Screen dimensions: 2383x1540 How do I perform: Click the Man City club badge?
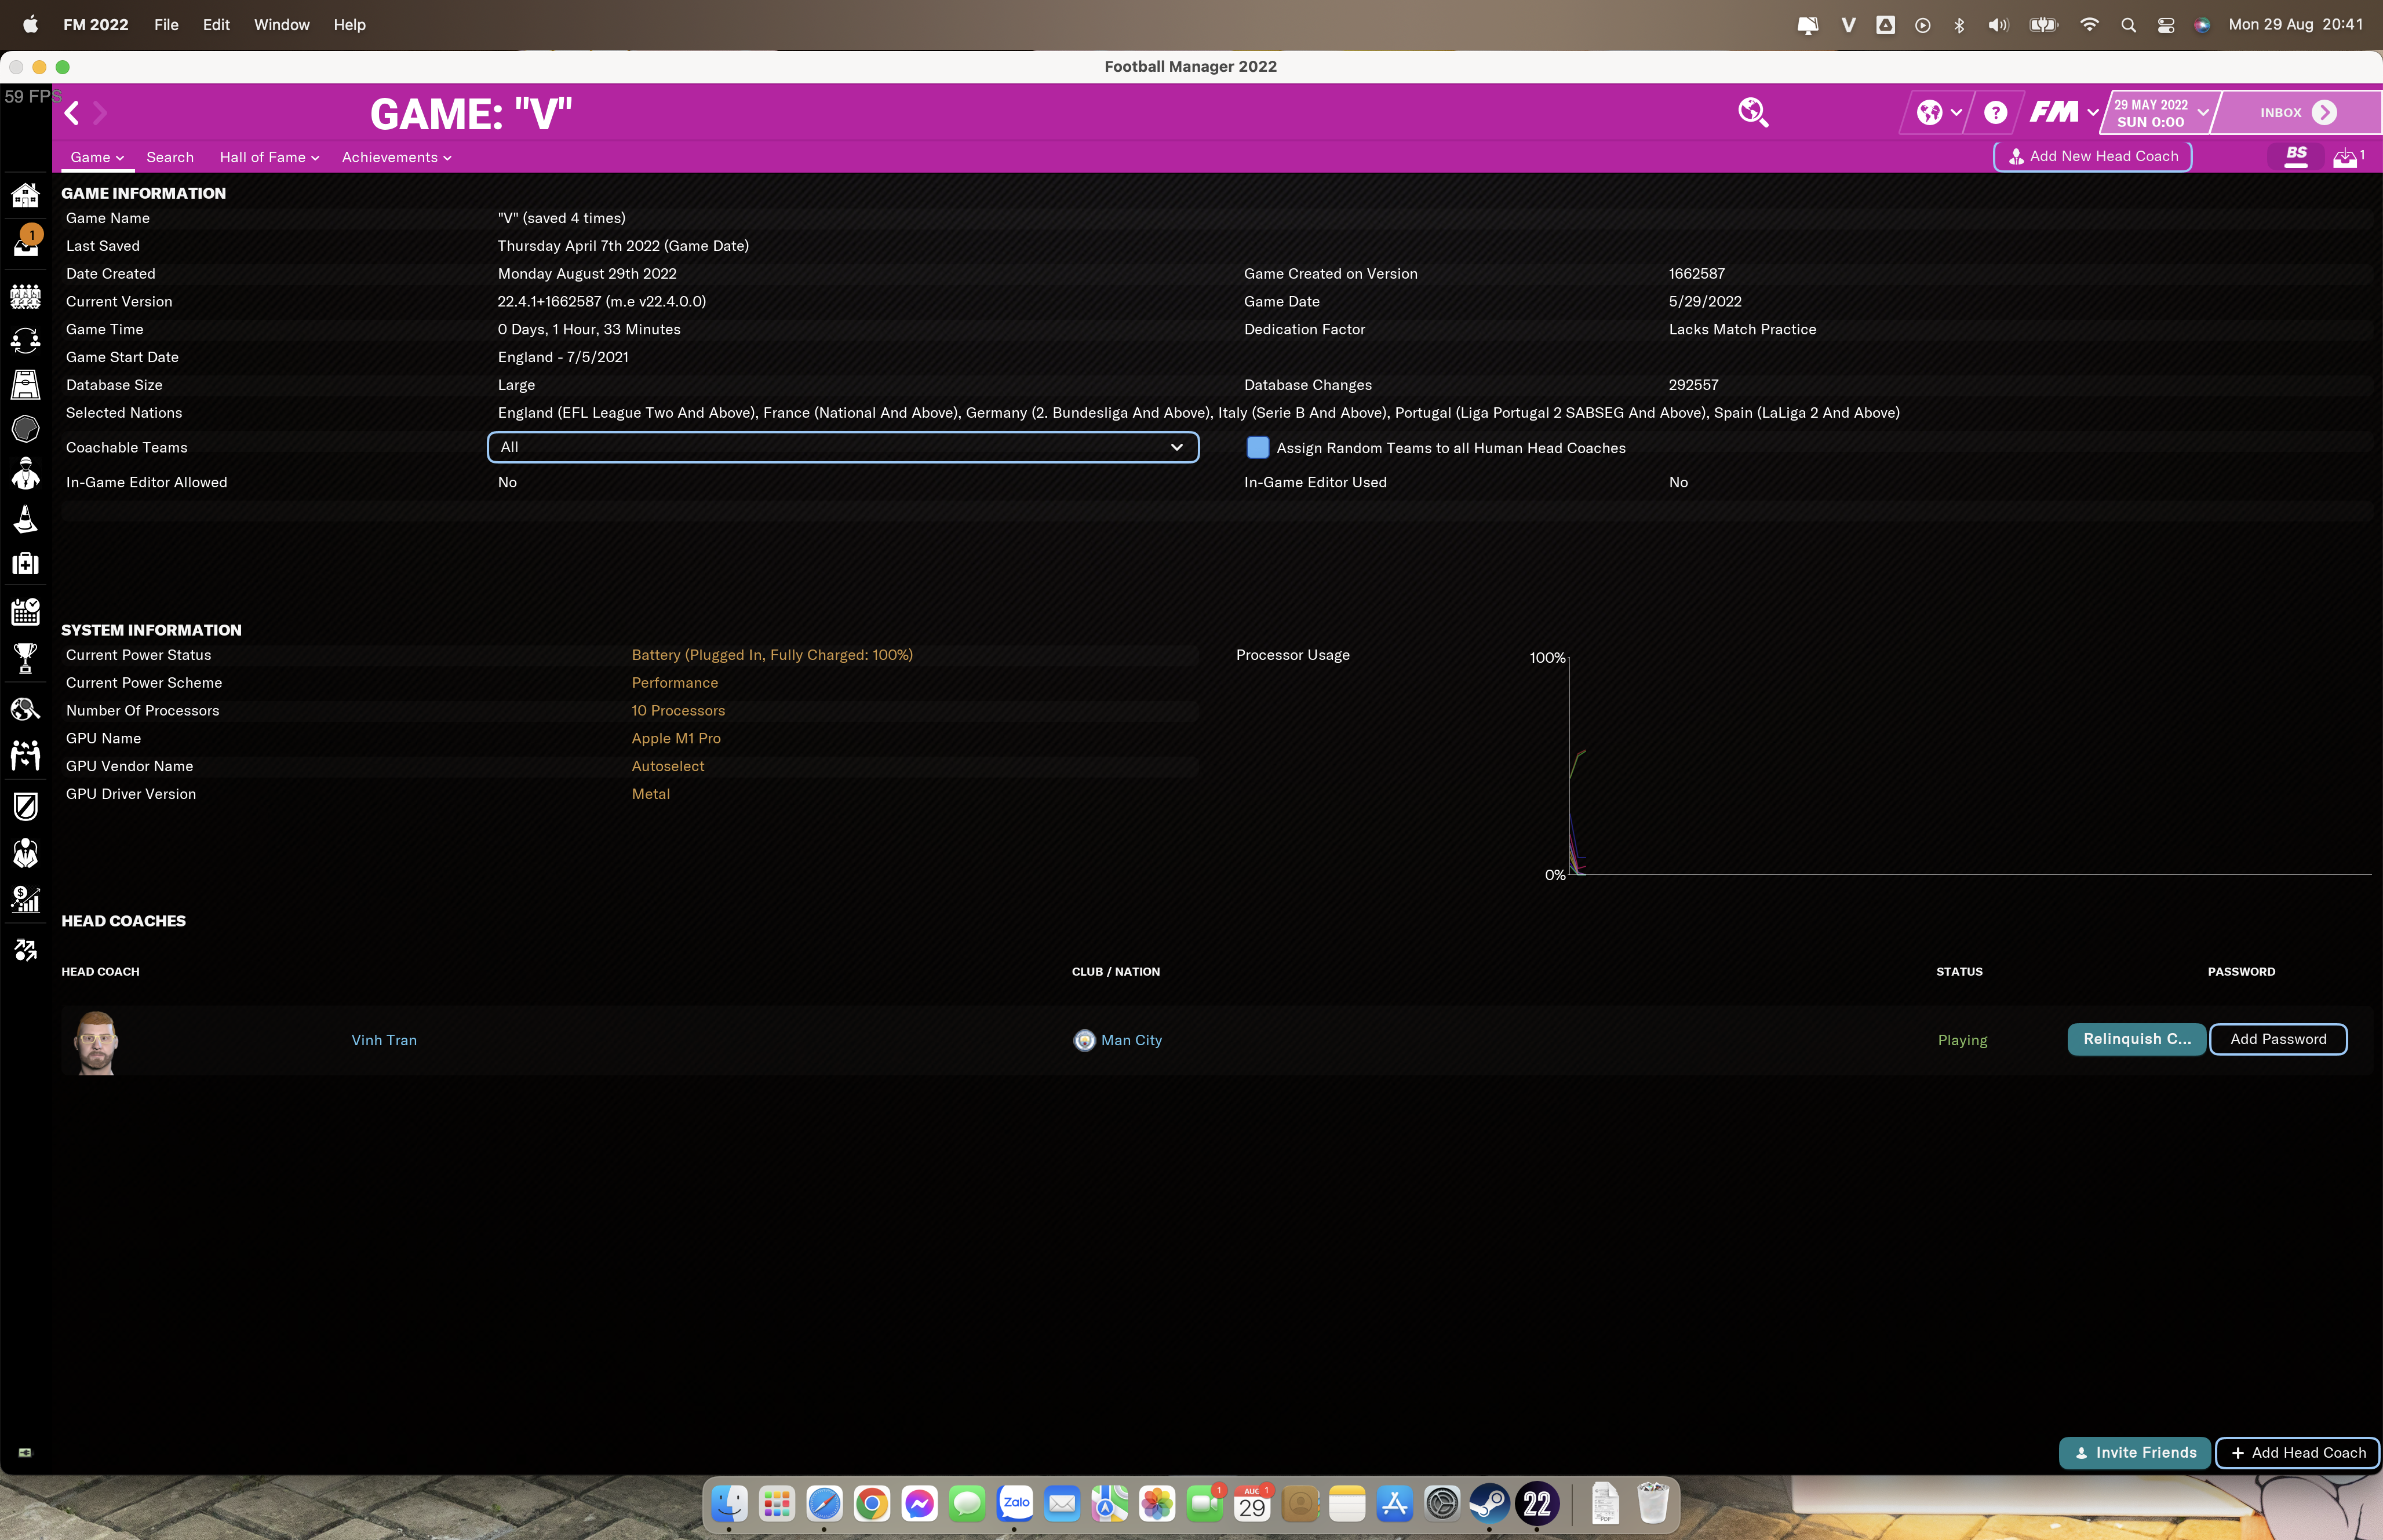click(x=1084, y=1040)
